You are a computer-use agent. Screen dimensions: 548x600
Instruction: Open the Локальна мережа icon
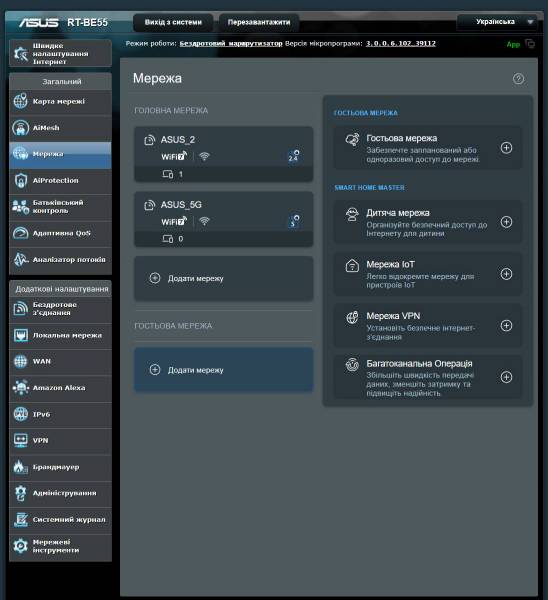coord(20,335)
